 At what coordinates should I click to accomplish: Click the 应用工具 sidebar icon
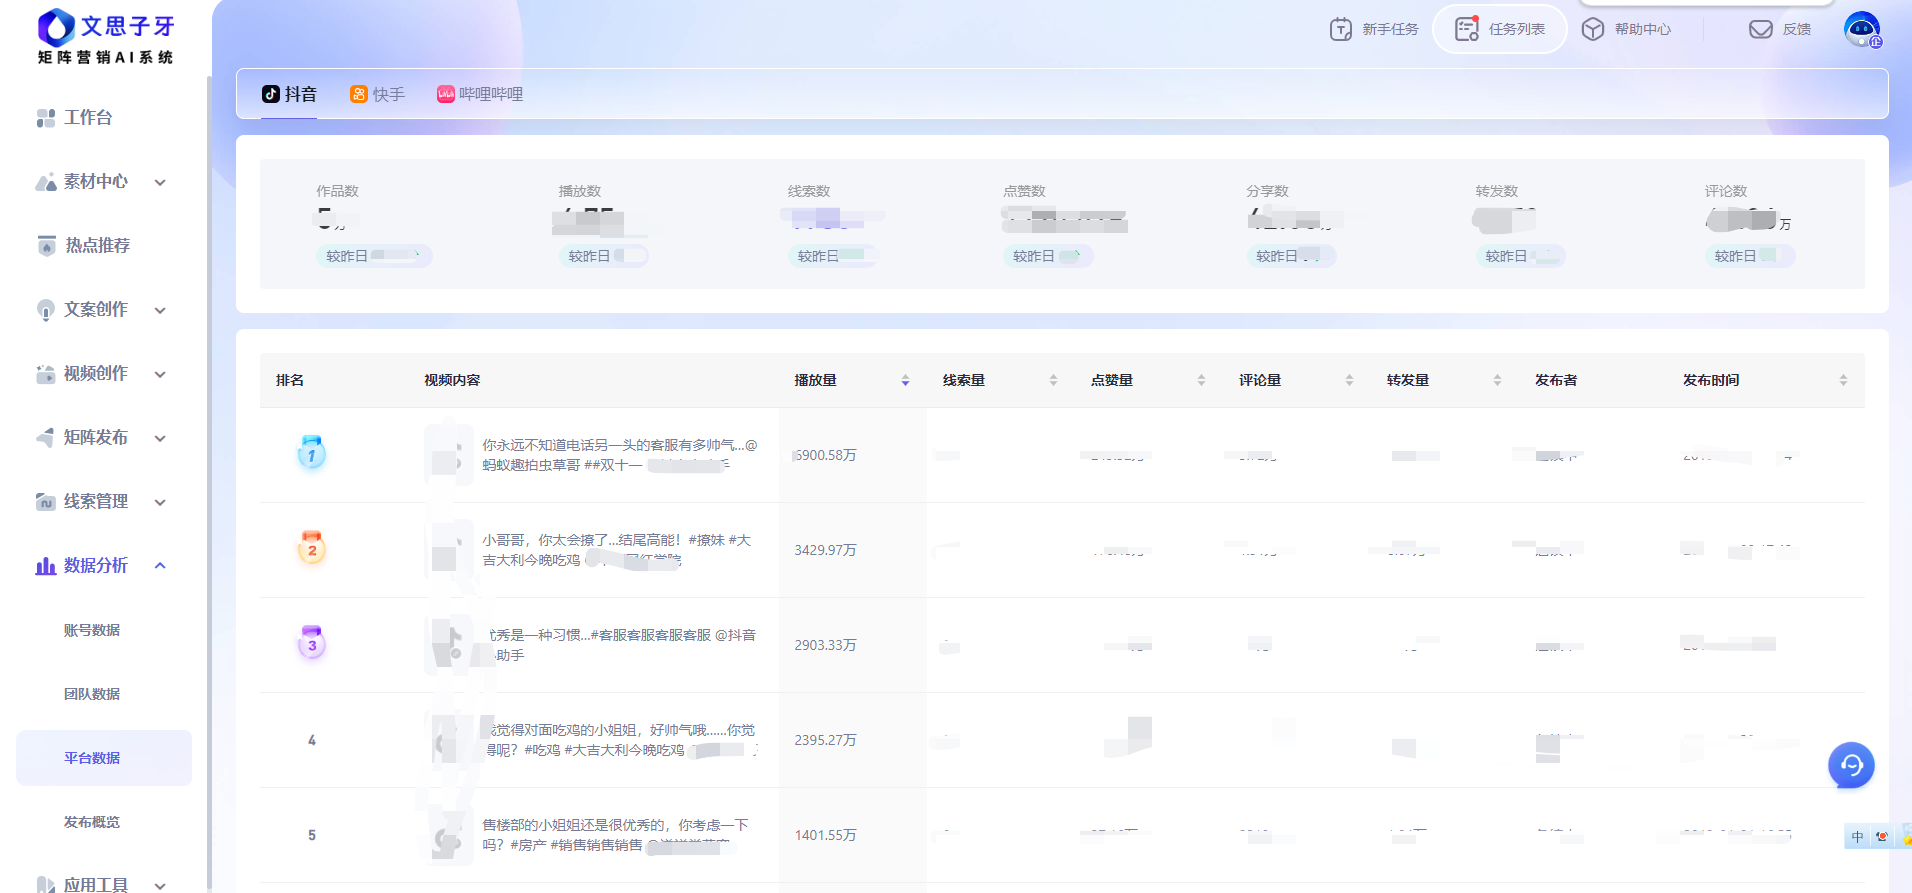click(46, 885)
